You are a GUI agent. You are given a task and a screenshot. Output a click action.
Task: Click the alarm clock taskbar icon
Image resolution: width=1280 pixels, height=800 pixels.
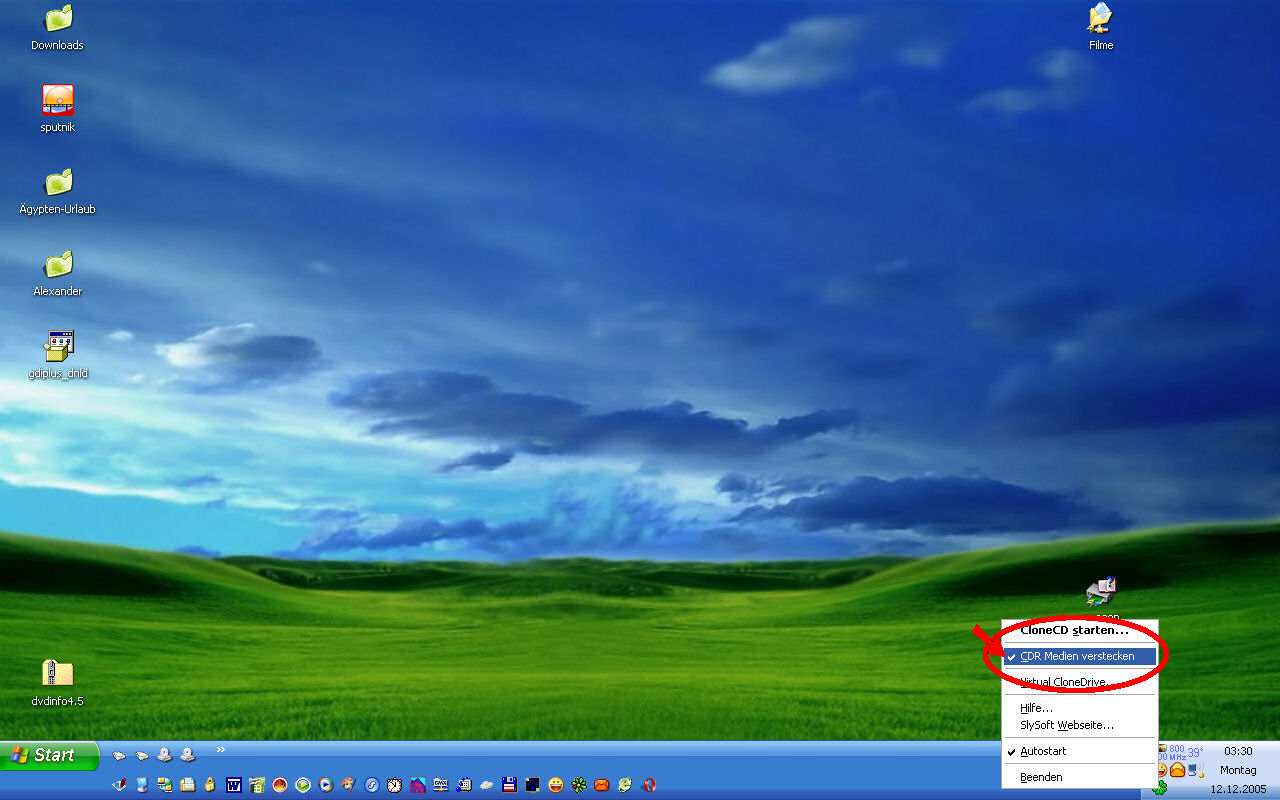394,785
